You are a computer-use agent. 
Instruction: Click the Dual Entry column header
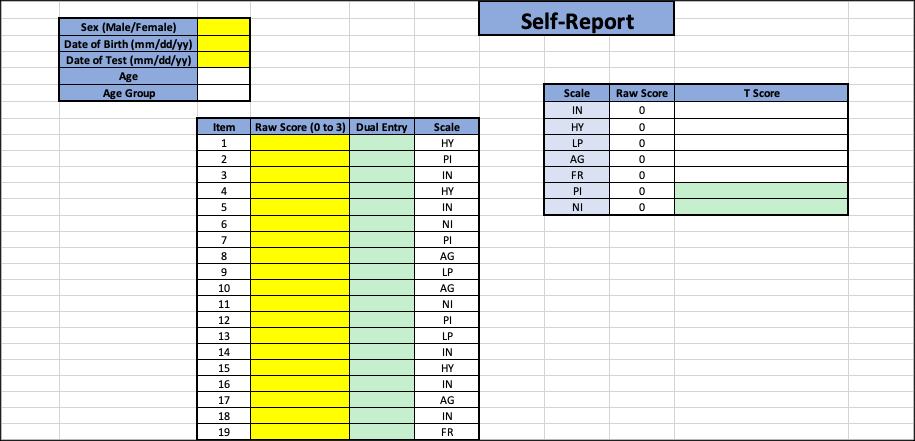coord(382,127)
